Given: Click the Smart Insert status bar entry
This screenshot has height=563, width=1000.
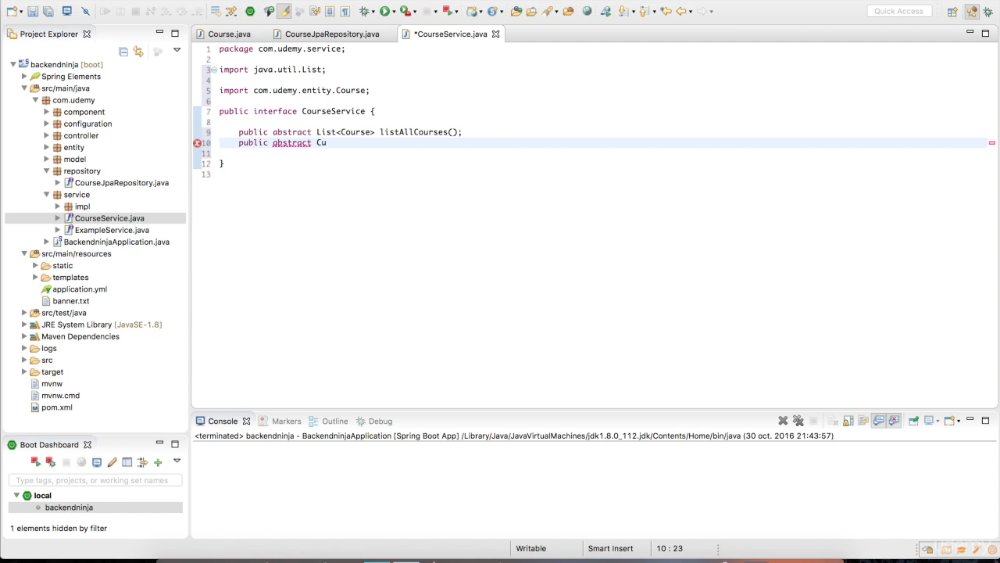Looking at the screenshot, I should [x=610, y=548].
